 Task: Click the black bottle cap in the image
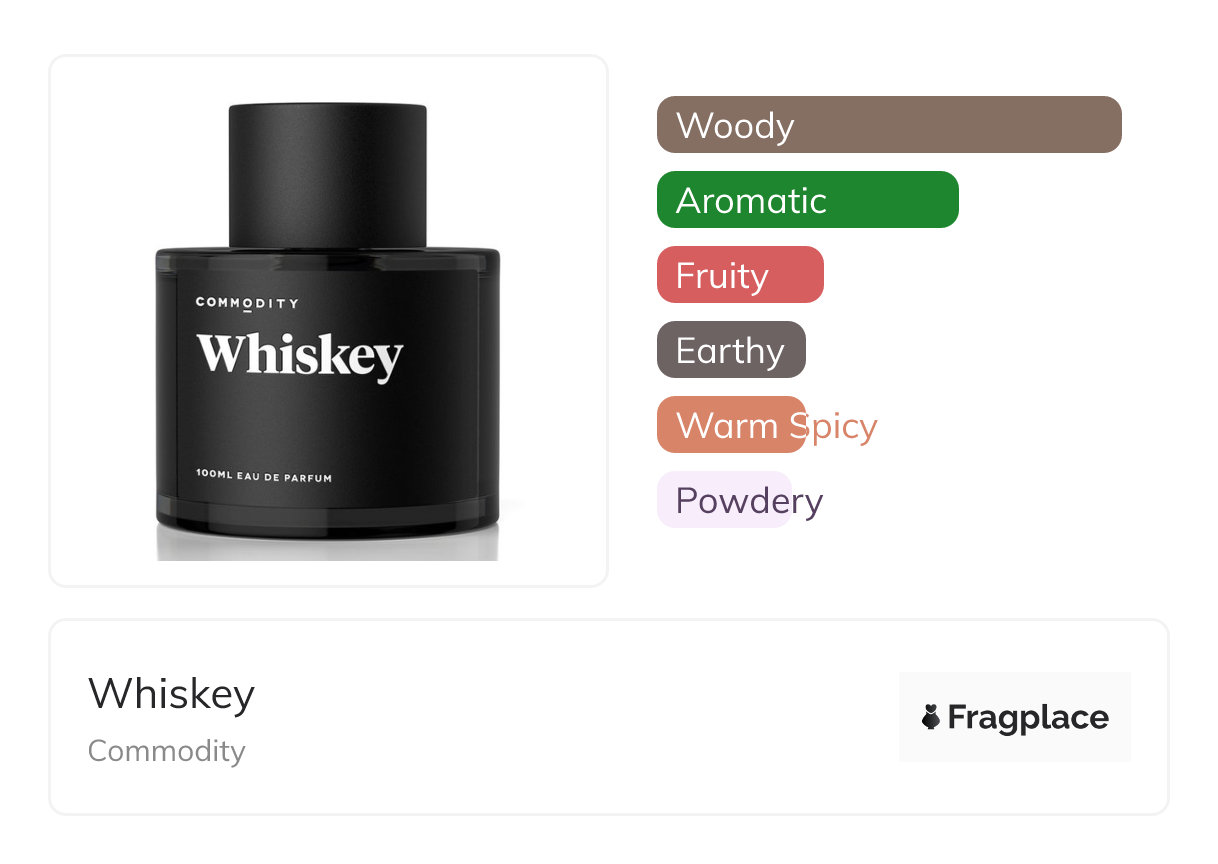point(328,175)
